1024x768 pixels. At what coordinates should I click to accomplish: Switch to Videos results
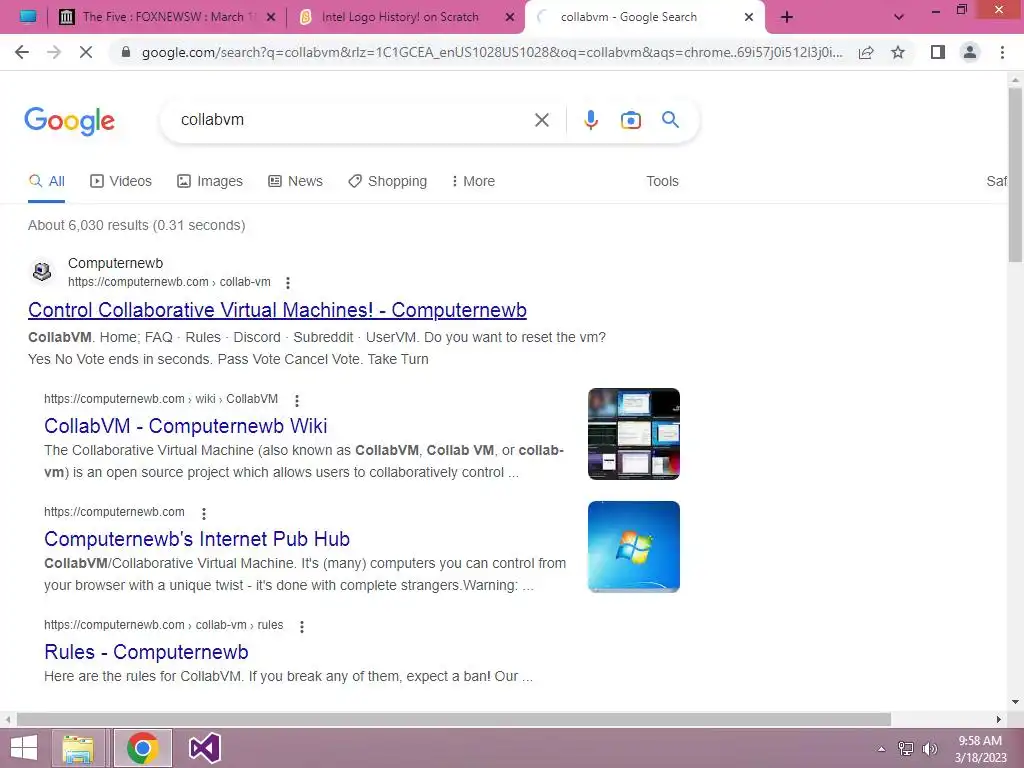pos(121,181)
